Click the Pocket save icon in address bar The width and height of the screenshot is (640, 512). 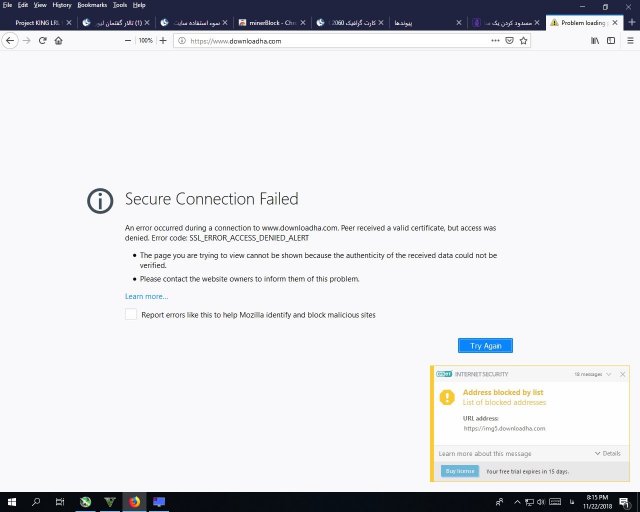pos(509,40)
